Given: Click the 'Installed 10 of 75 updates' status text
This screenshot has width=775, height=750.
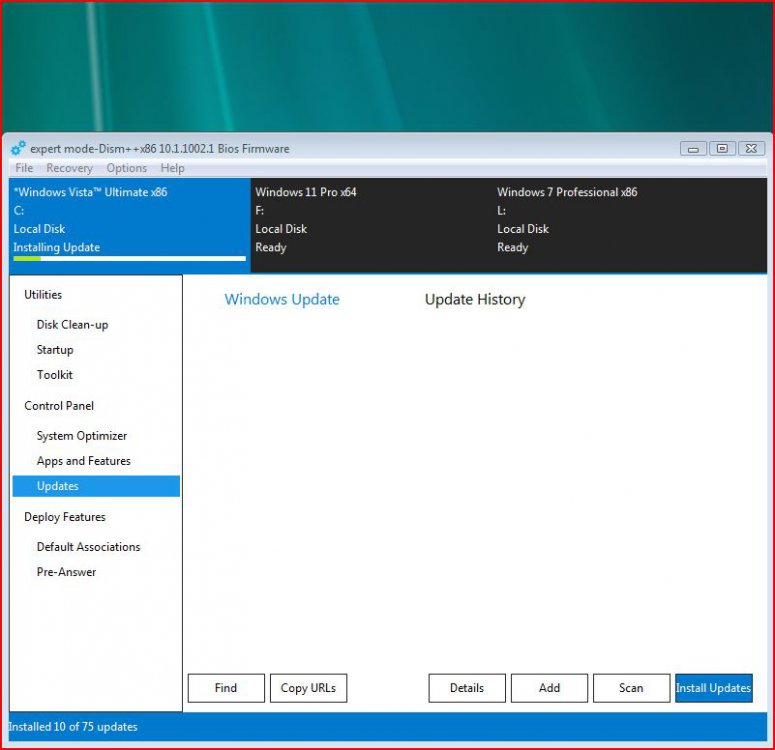Looking at the screenshot, I should tap(73, 727).
